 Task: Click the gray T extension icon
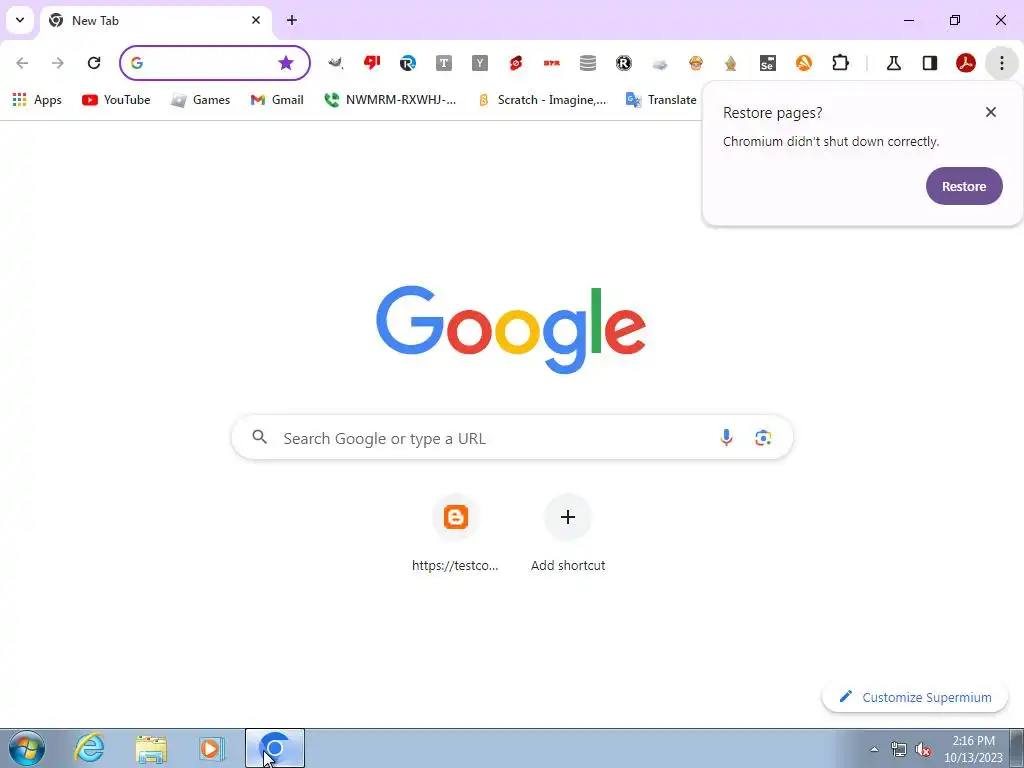click(x=444, y=63)
